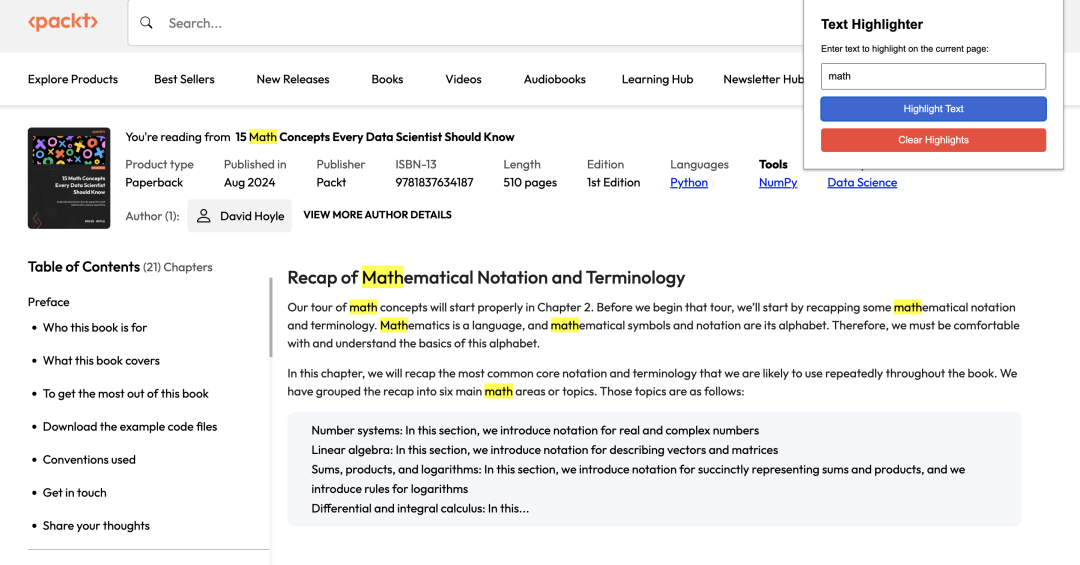Open the Videos menu item
1080x565 pixels.
tap(464, 79)
